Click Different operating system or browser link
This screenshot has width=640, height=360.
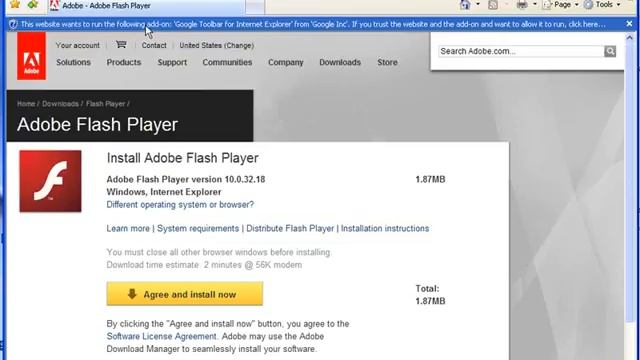(x=180, y=204)
